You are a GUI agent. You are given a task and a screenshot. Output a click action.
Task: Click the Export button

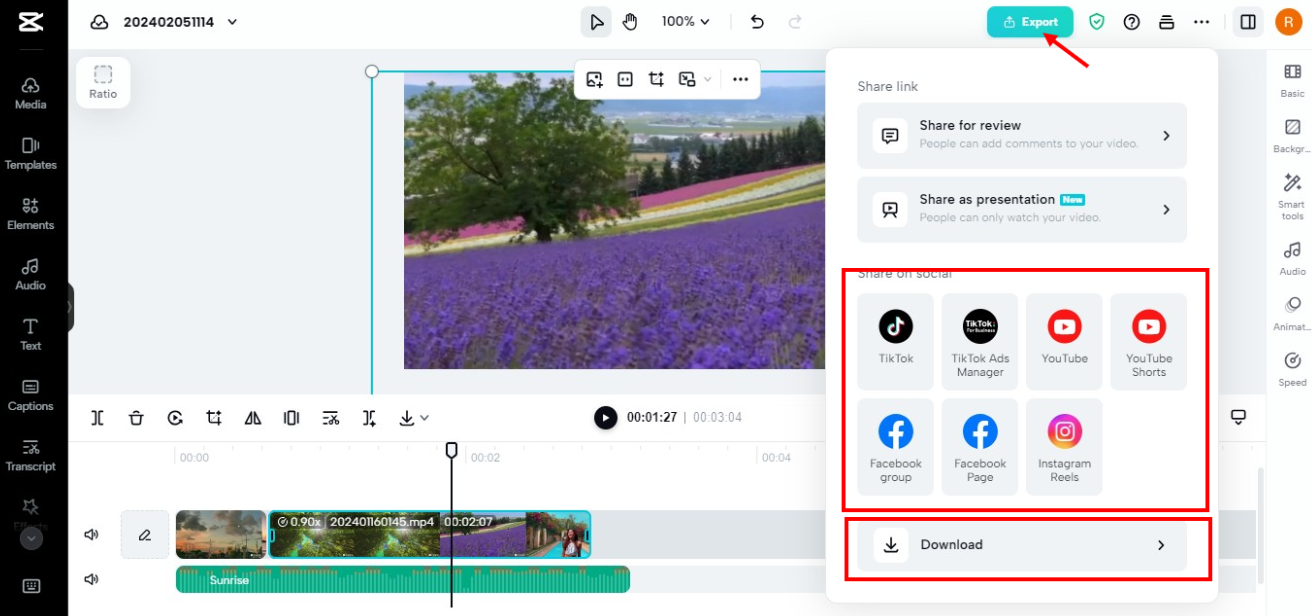1030,22
